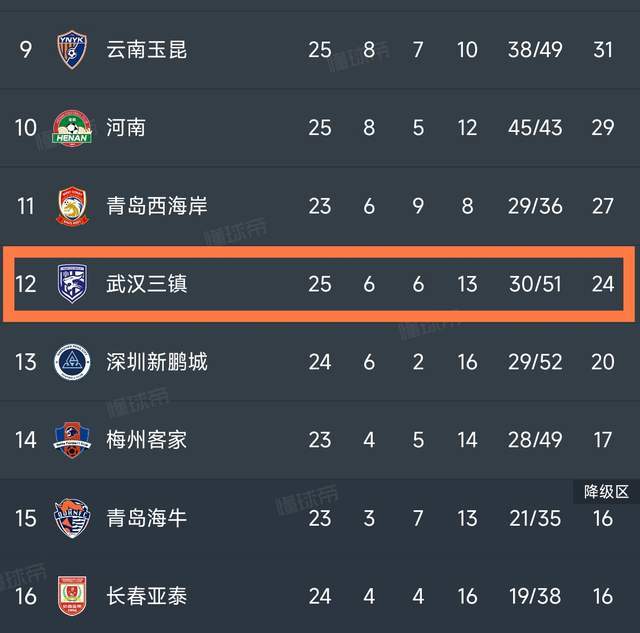Open the 深圳新鹏城 team name
The width and height of the screenshot is (640, 633).
(x=157, y=361)
